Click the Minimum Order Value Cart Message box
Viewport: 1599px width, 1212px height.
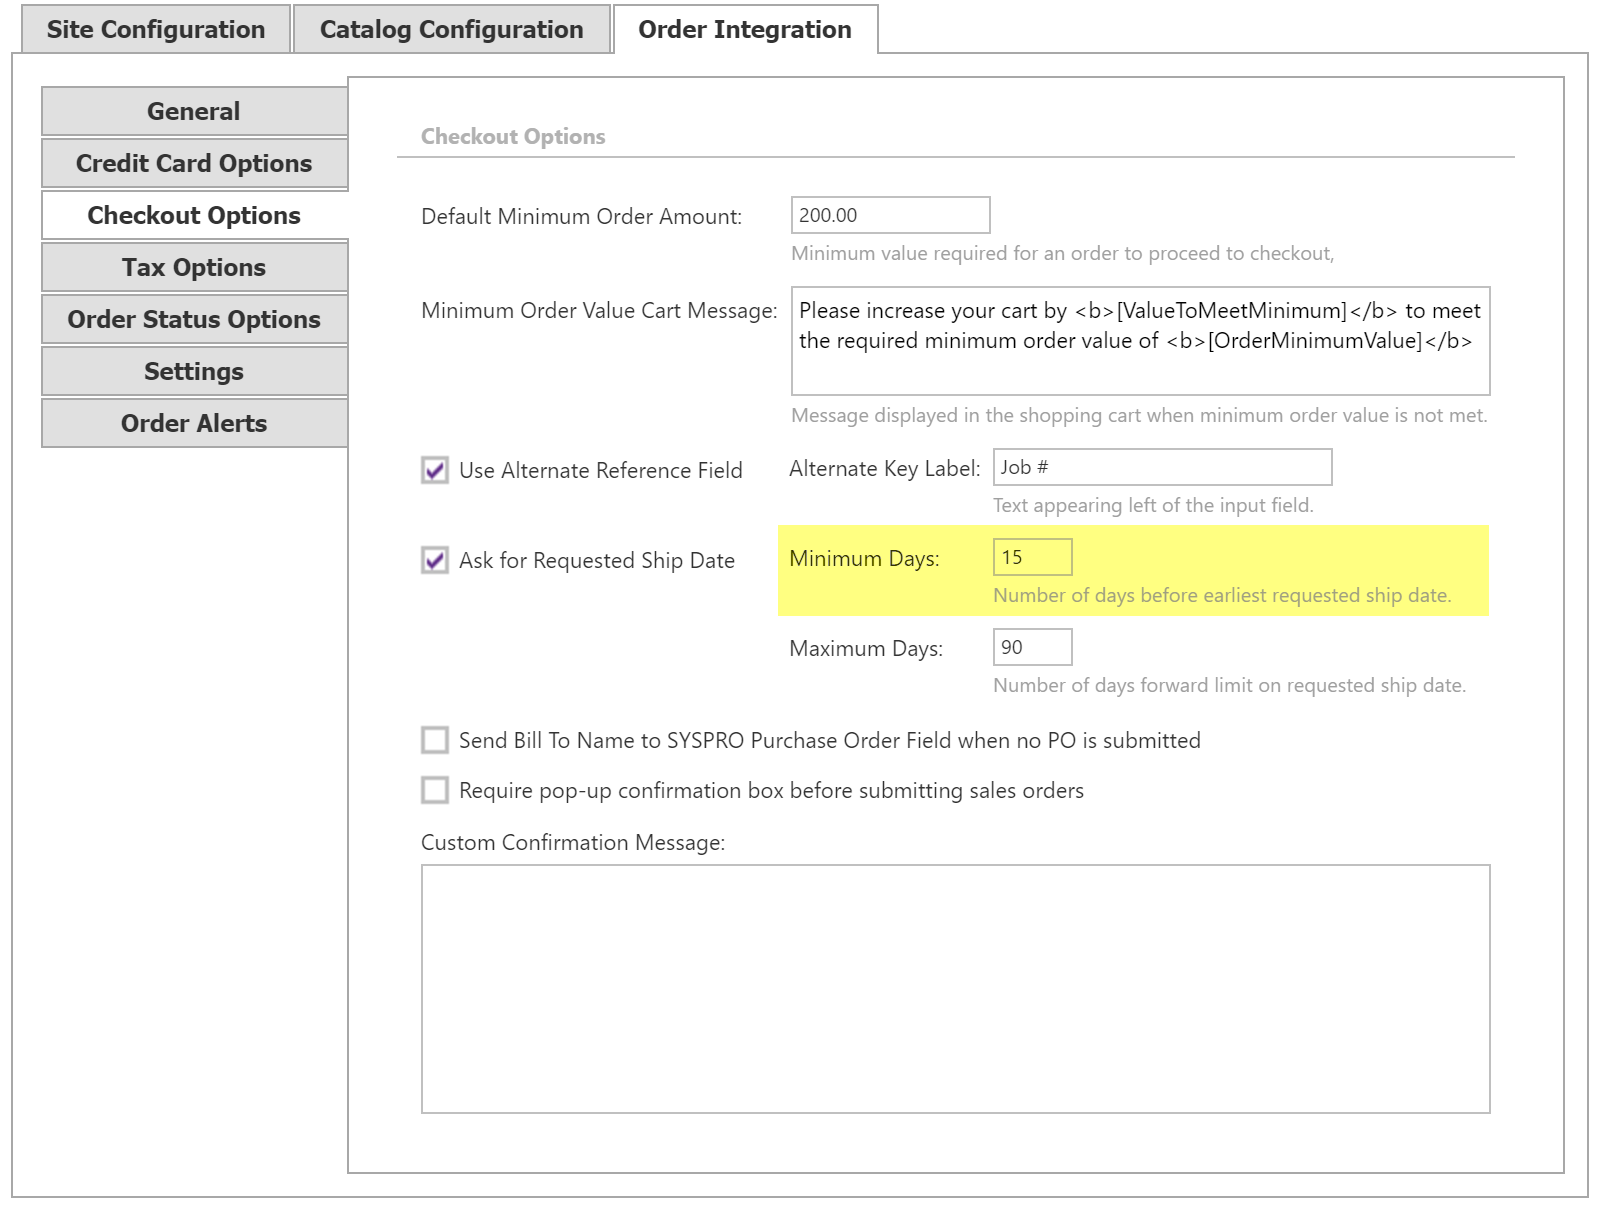click(1140, 341)
